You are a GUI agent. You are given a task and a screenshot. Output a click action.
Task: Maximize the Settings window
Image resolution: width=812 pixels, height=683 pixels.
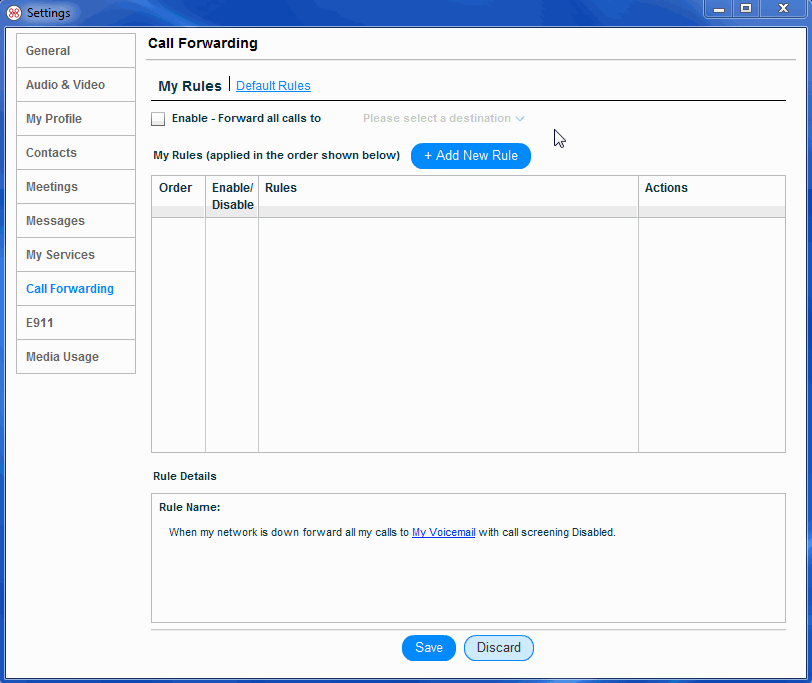click(746, 9)
